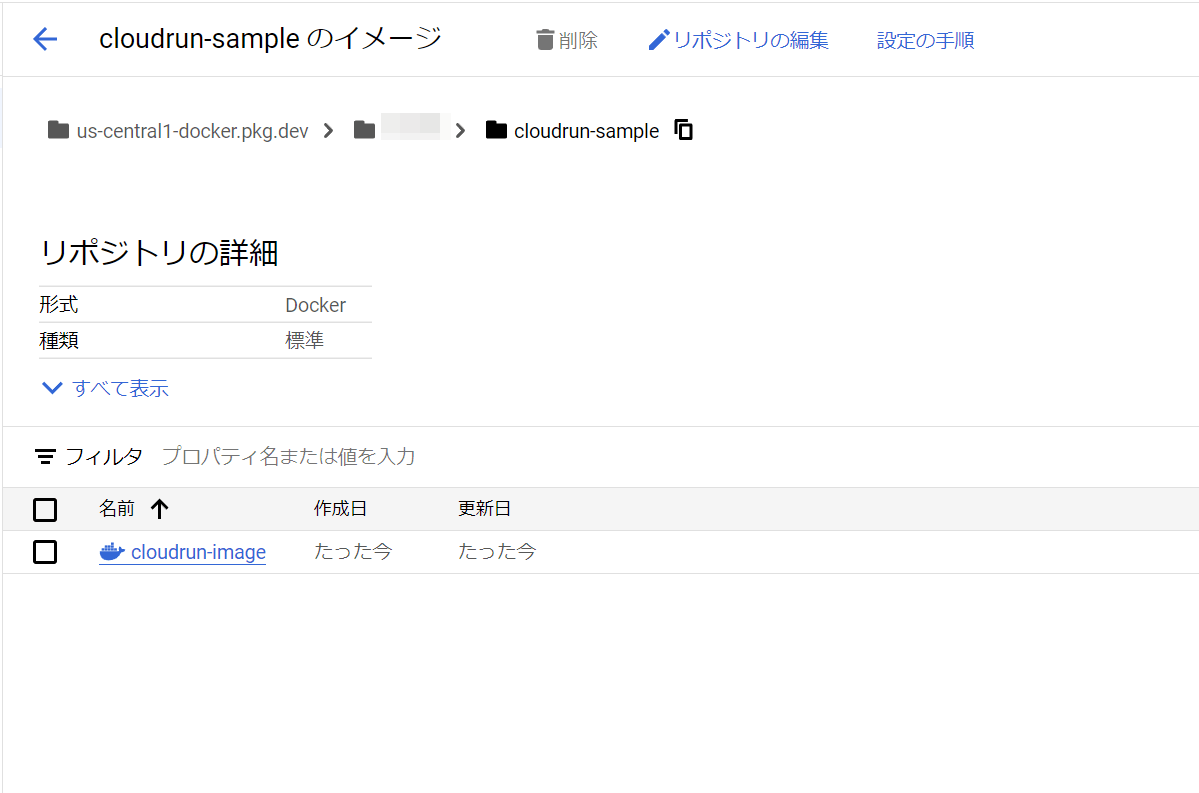
Task: Click the pencil icon next to リポジトリの編集
Action: pyautogui.click(x=658, y=39)
